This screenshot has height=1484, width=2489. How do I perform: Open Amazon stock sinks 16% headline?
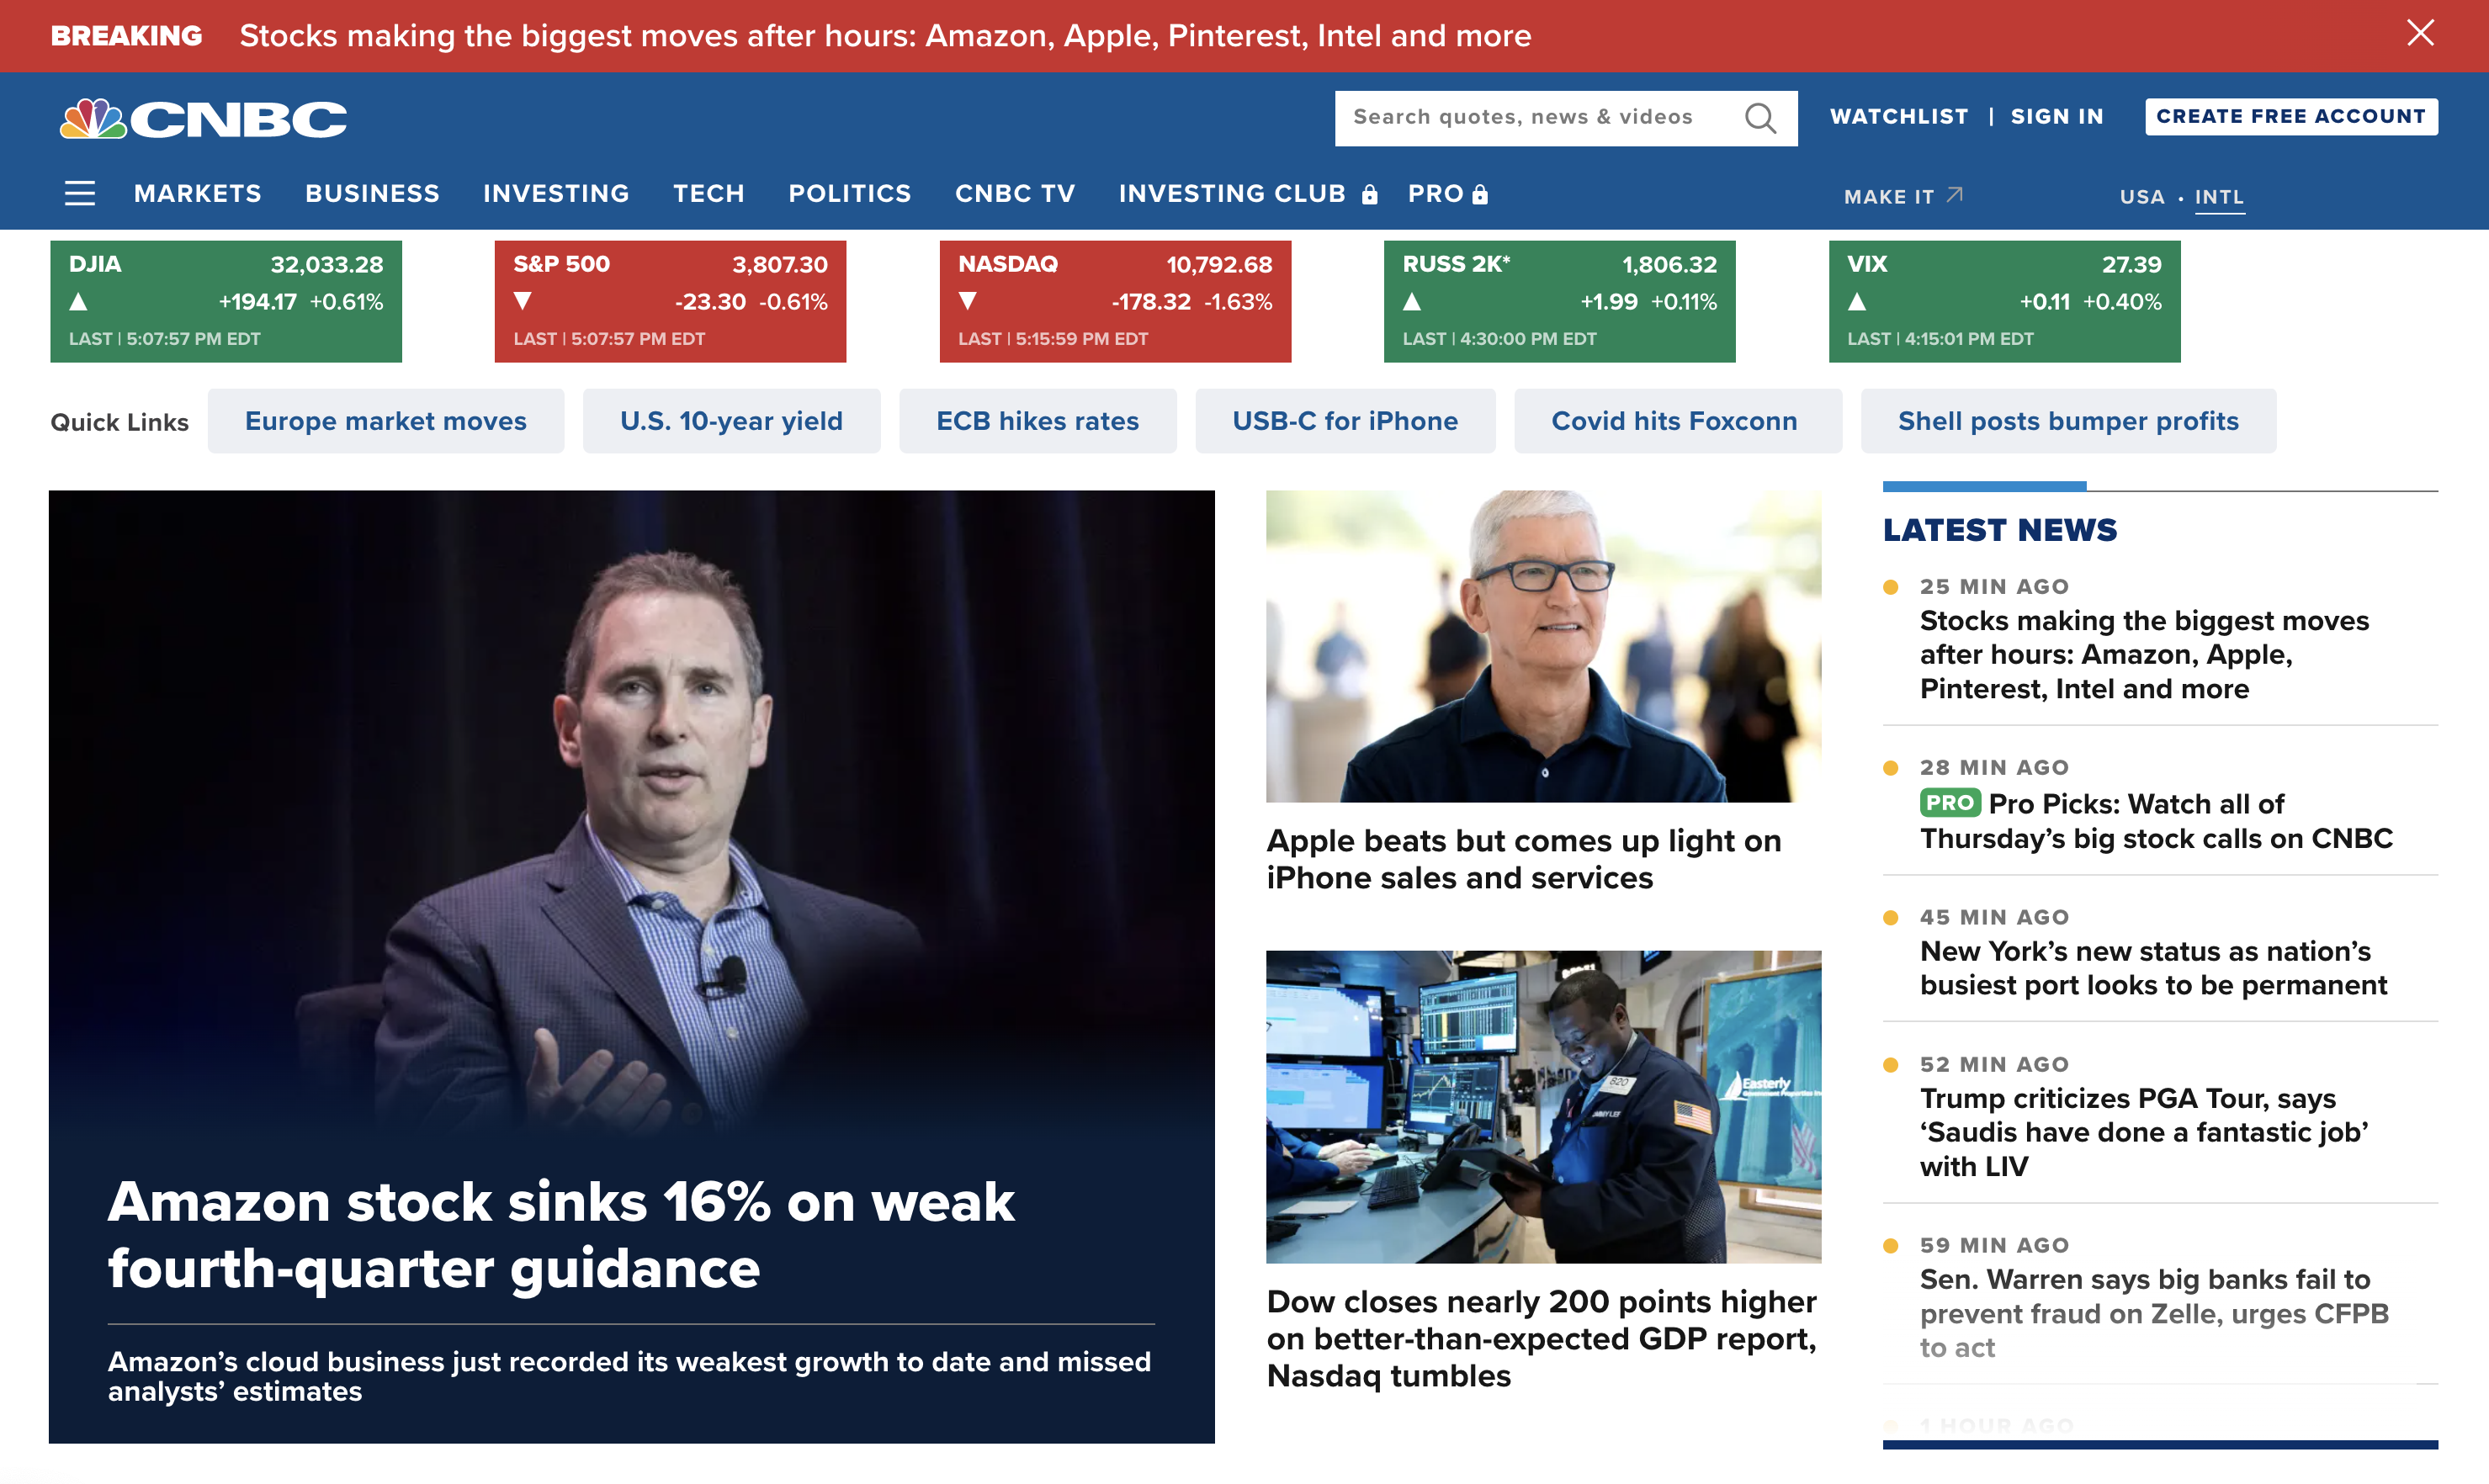[561, 1234]
